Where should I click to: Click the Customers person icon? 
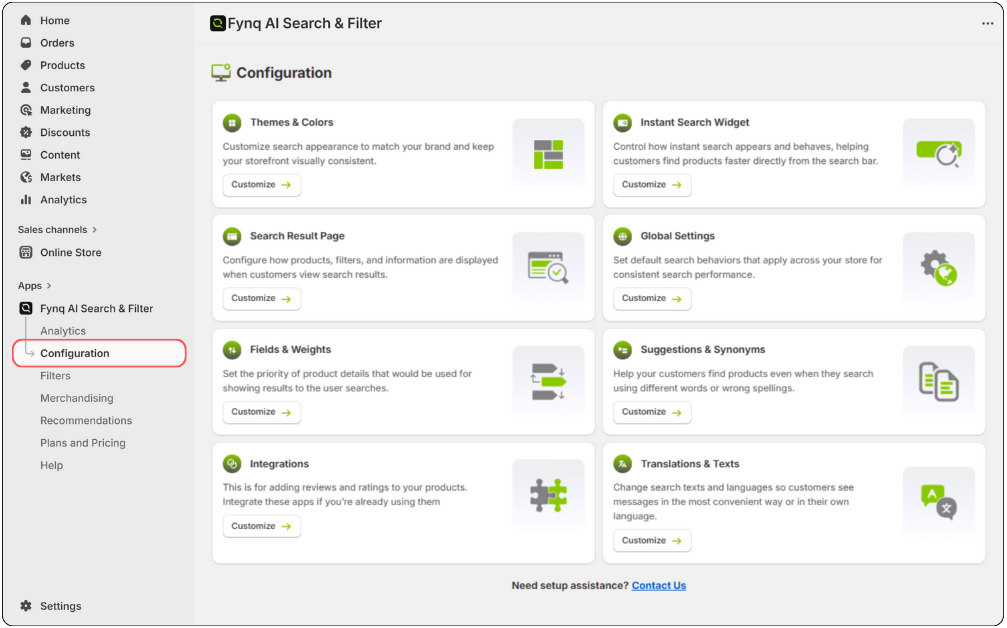(x=26, y=87)
